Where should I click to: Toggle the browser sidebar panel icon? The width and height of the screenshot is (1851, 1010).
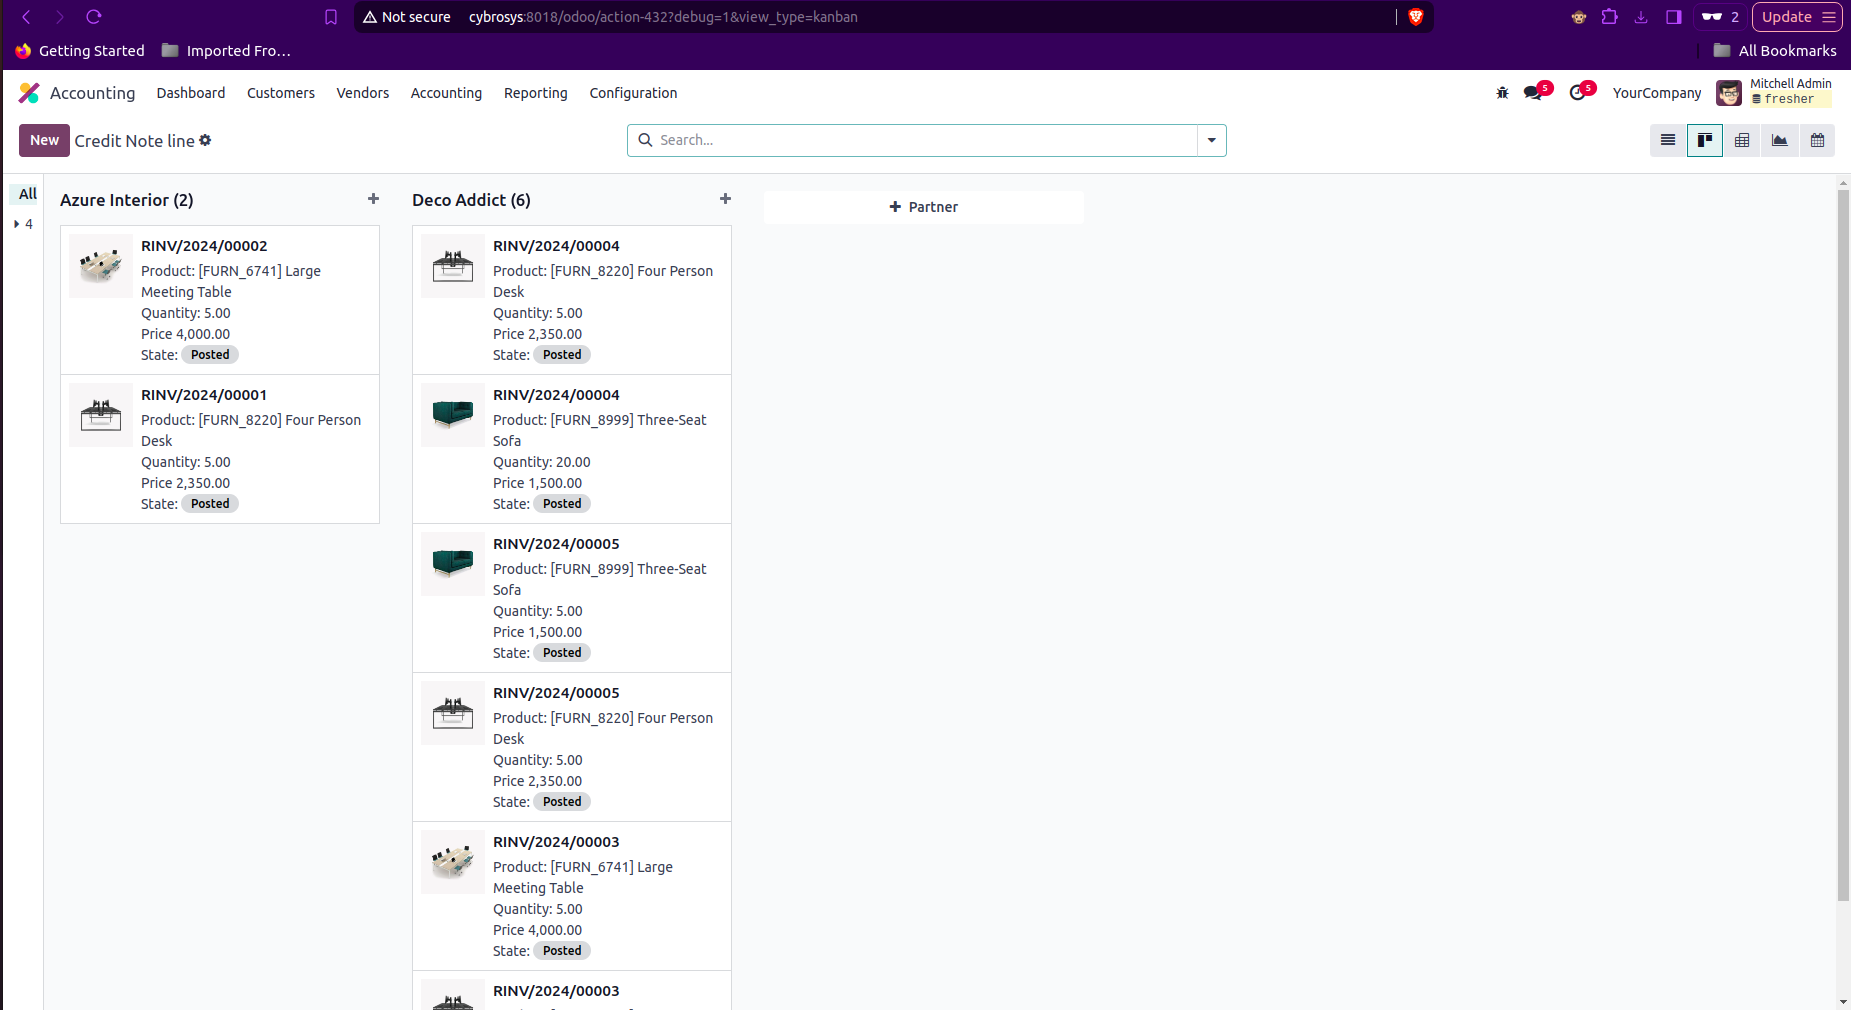click(x=1673, y=17)
